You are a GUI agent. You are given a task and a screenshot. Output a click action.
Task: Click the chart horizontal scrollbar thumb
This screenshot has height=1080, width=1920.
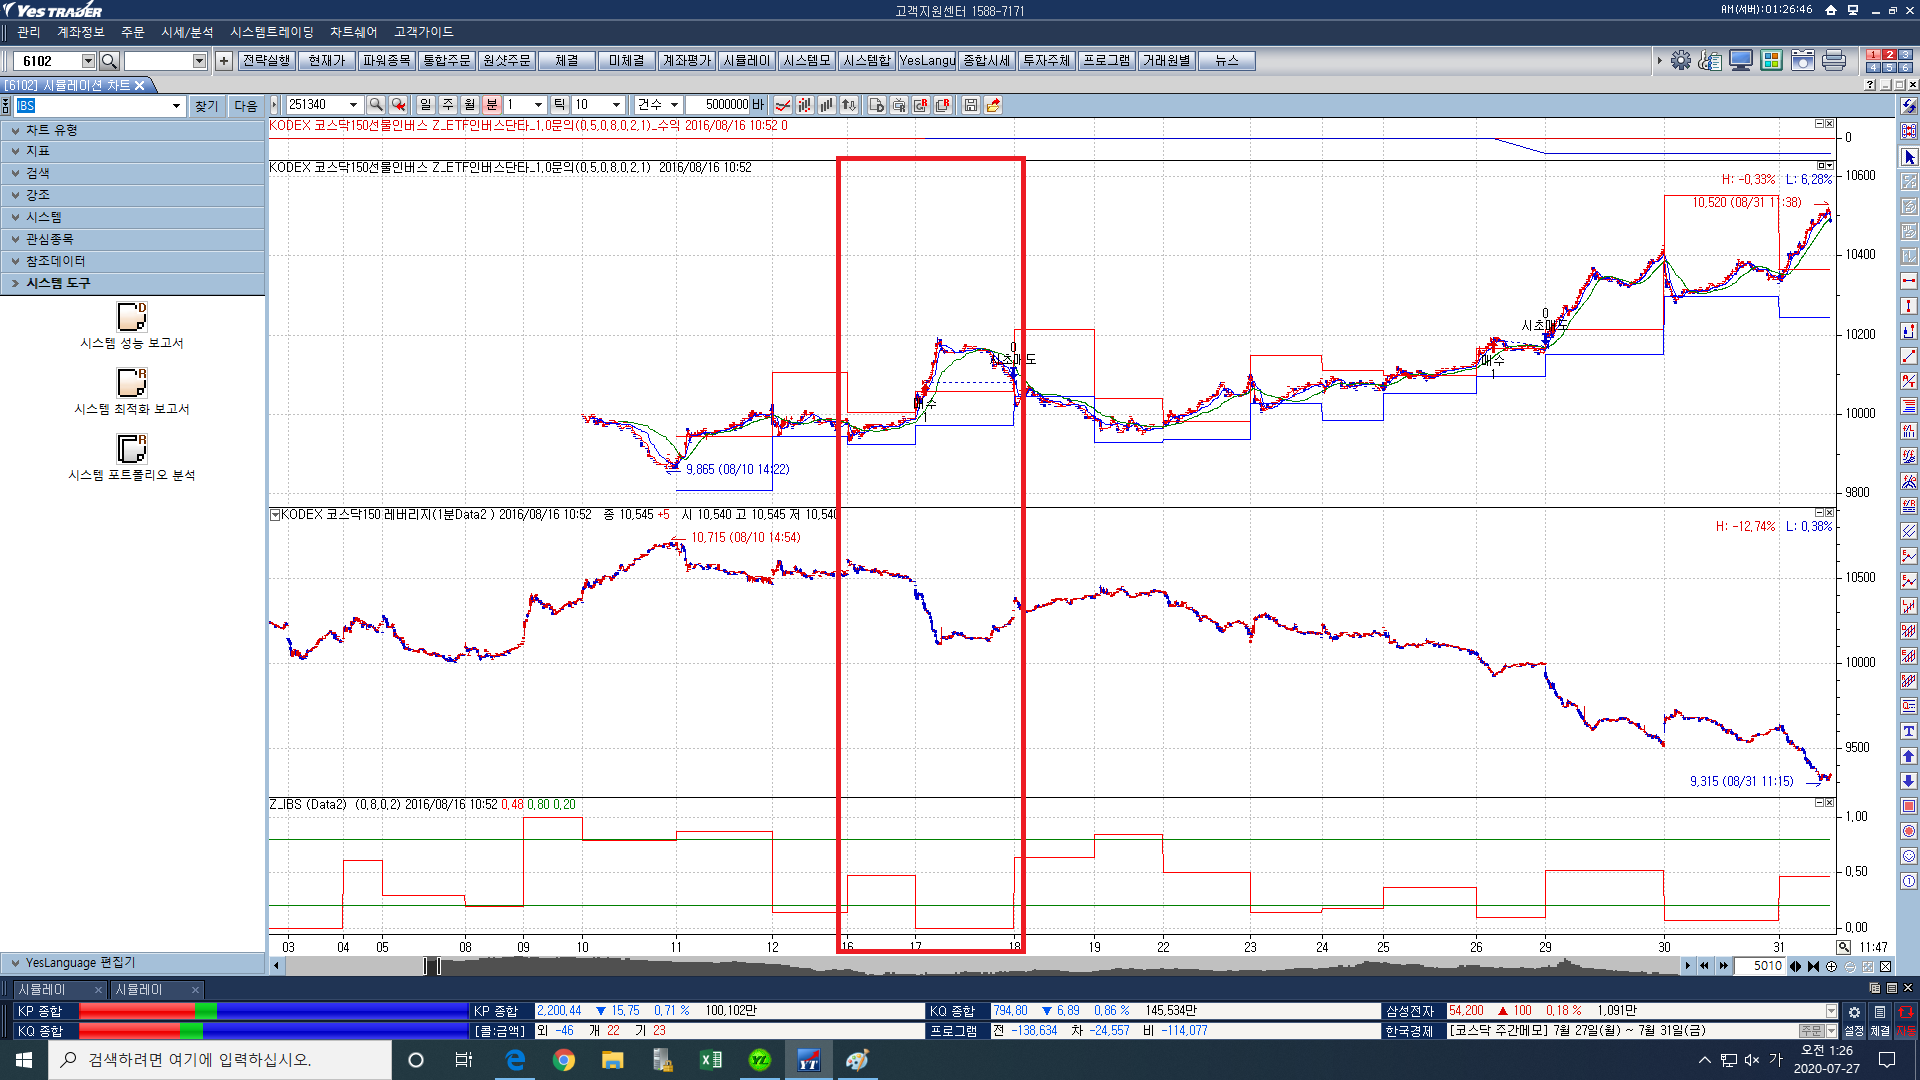(x=432, y=966)
